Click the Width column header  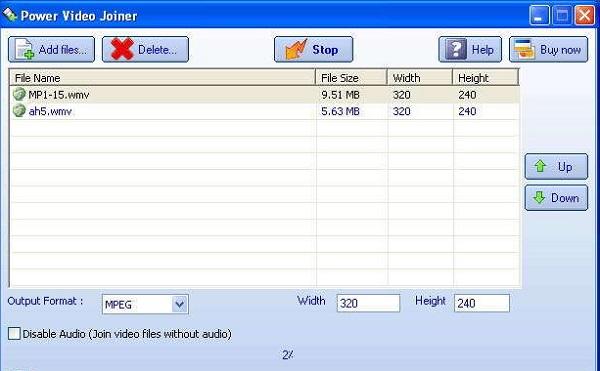tap(420, 78)
